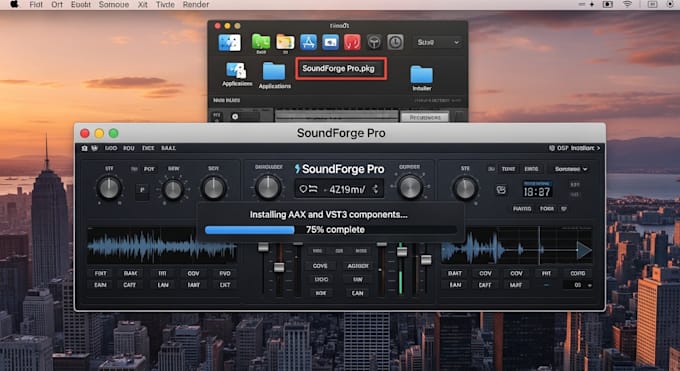The image size is (680, 371).
Task: Click the dark steering-wheel icon in the installer window
Action: 374,42
